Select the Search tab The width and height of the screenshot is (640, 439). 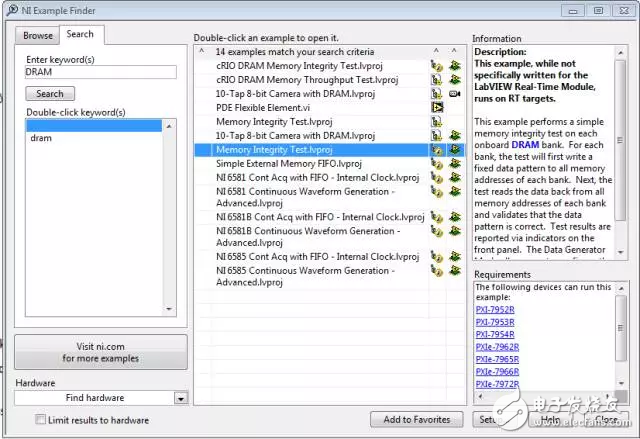click(x=80, y=34)
